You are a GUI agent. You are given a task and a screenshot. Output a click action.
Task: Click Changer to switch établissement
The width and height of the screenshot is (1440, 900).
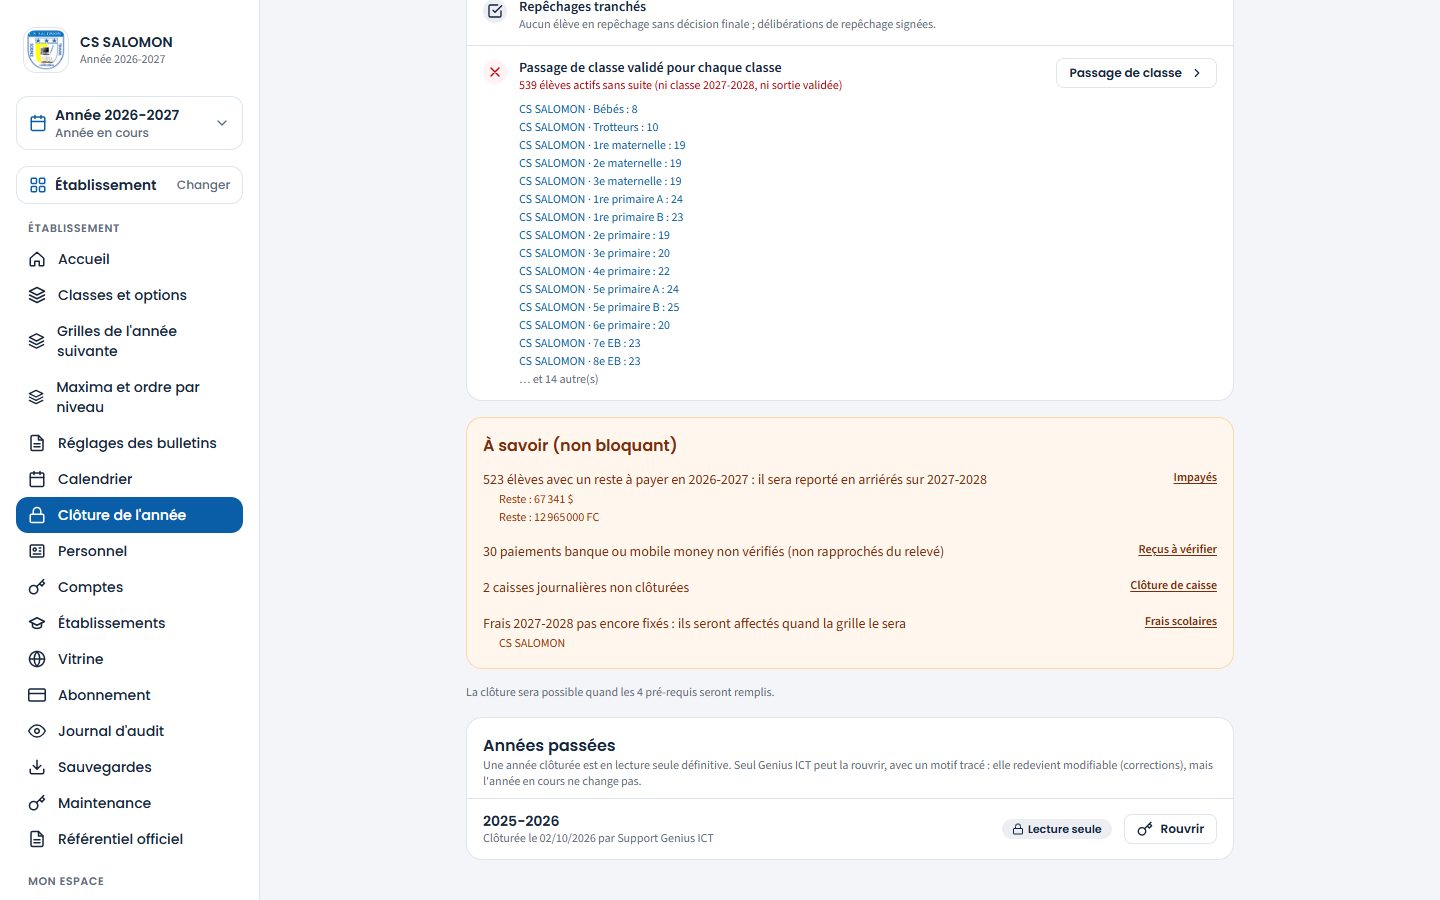tap(203, 185)
